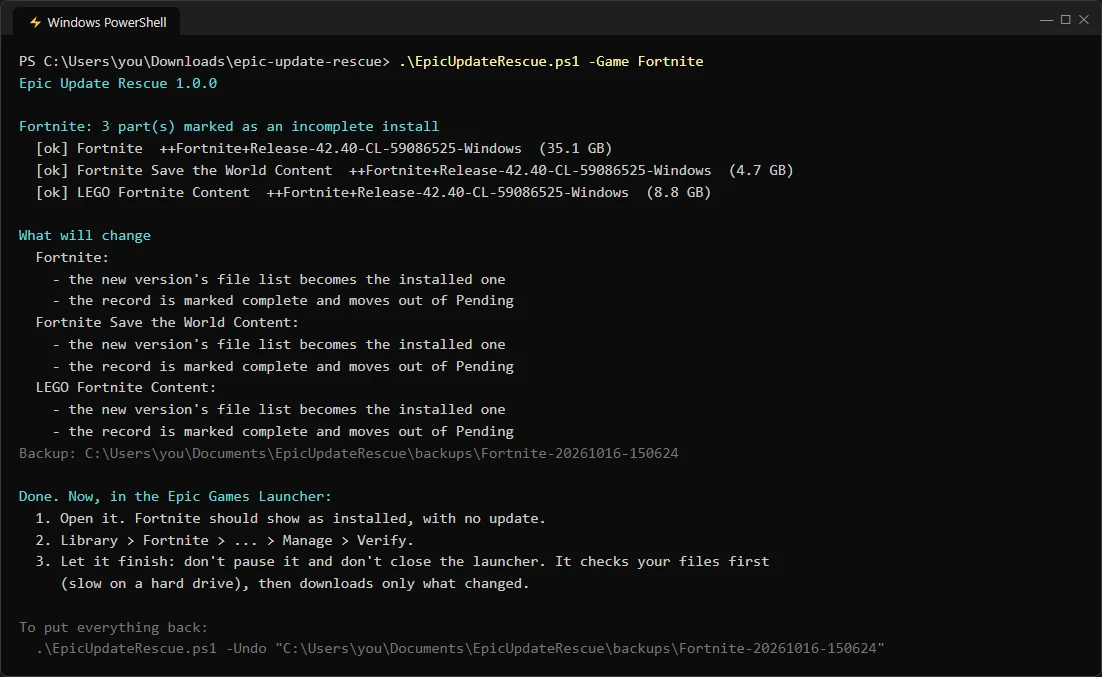Click the line 'Fortnite: 3 part(s) marked as an incomplete install'
This screenshot has height=677, width=1102.
(229, 127)
